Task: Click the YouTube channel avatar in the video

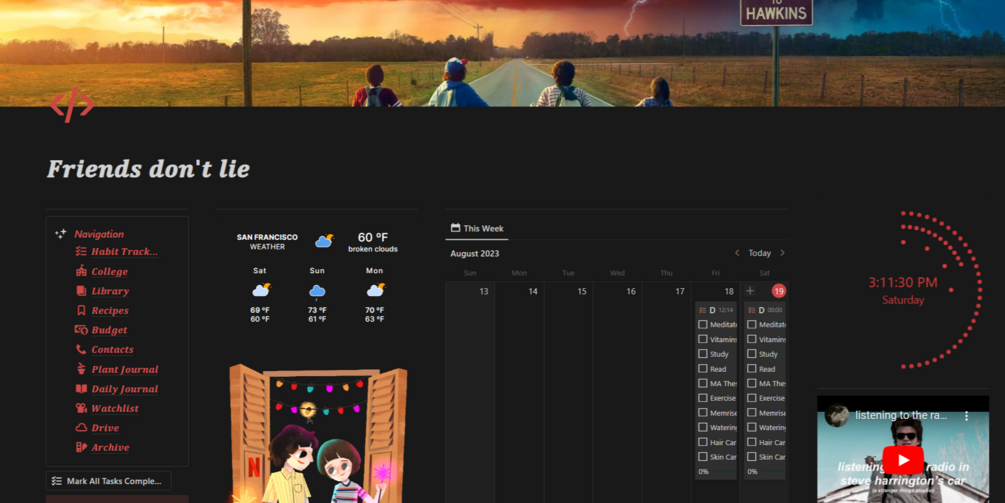Action: [837, 415]
